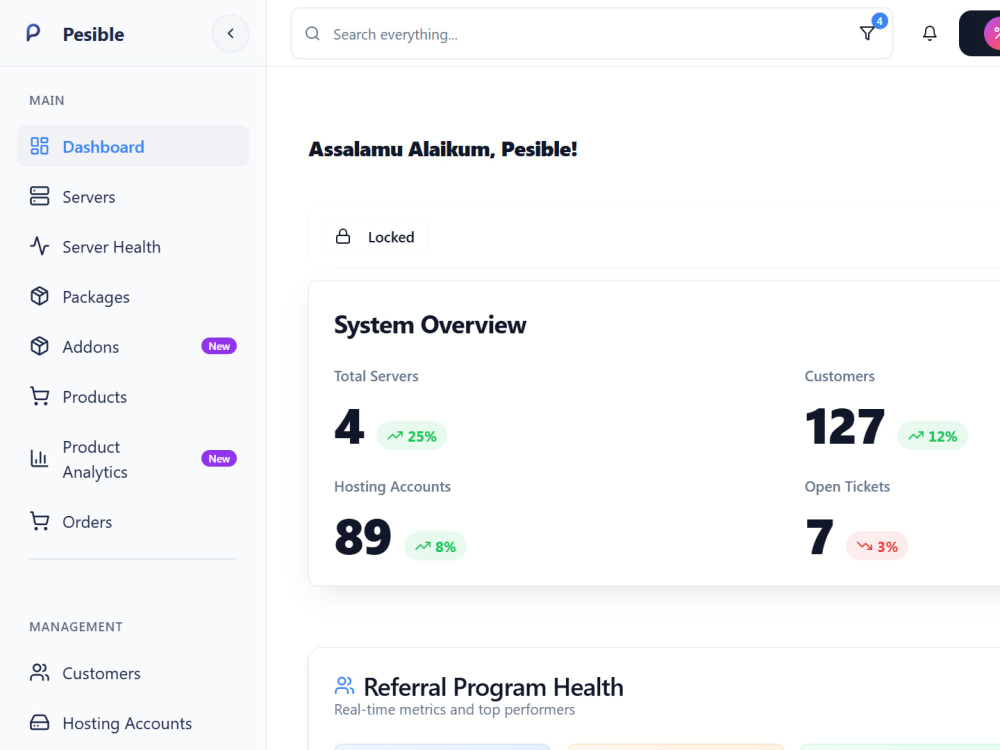
Task: Click the Addons box icon
Action: (x=40, y=346)
